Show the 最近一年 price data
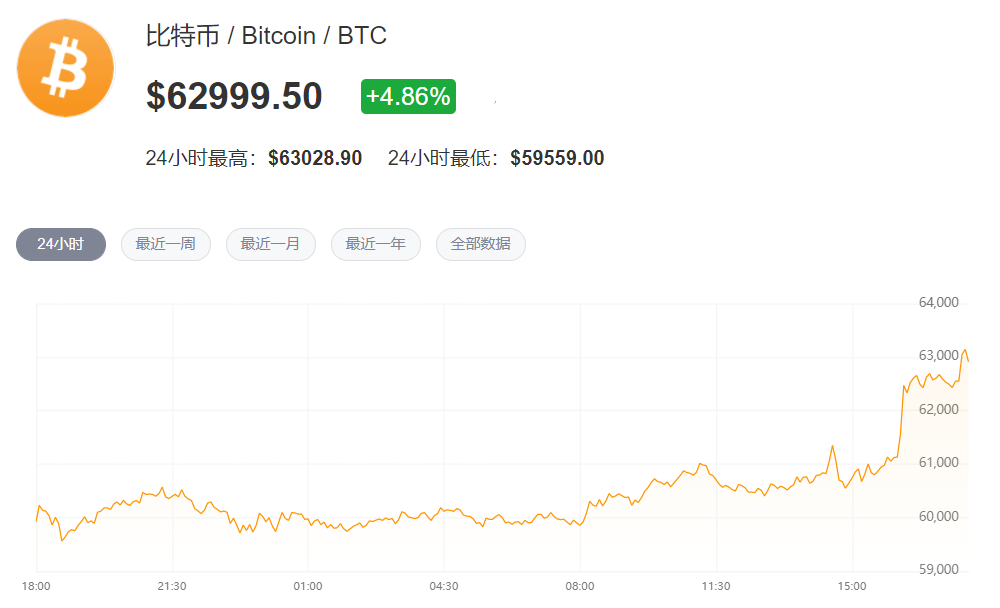This screenshot has height=608, width=1000. click(x=376, y=244)
